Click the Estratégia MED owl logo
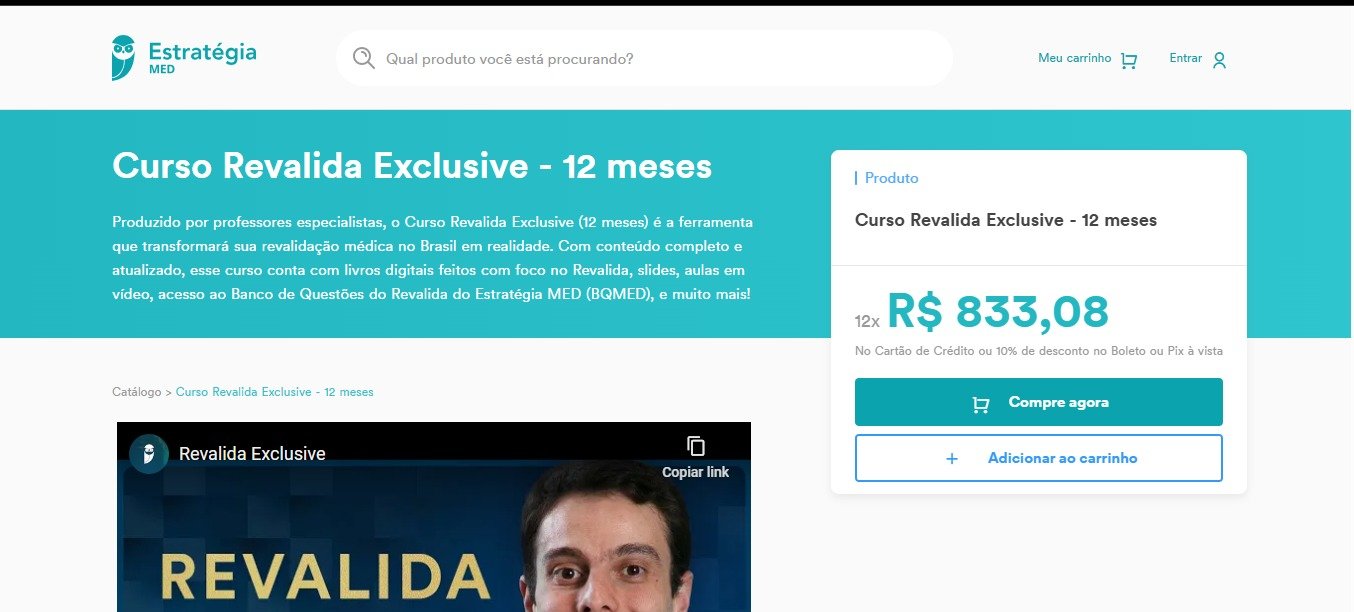The width and height of the screenshot is (1354, 612). click(124, 57)
